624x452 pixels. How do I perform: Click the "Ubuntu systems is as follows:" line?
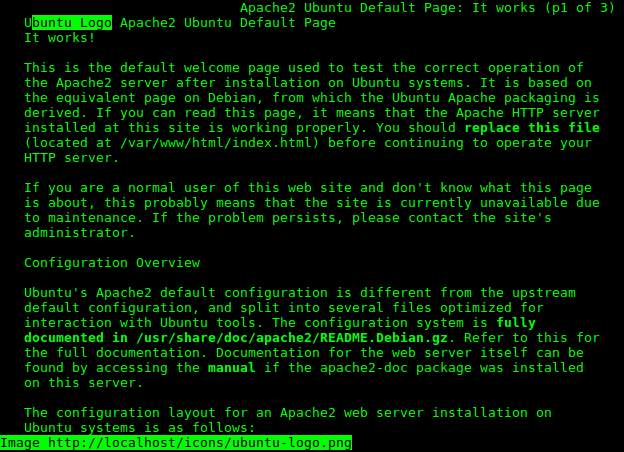[x=139, y=428]
